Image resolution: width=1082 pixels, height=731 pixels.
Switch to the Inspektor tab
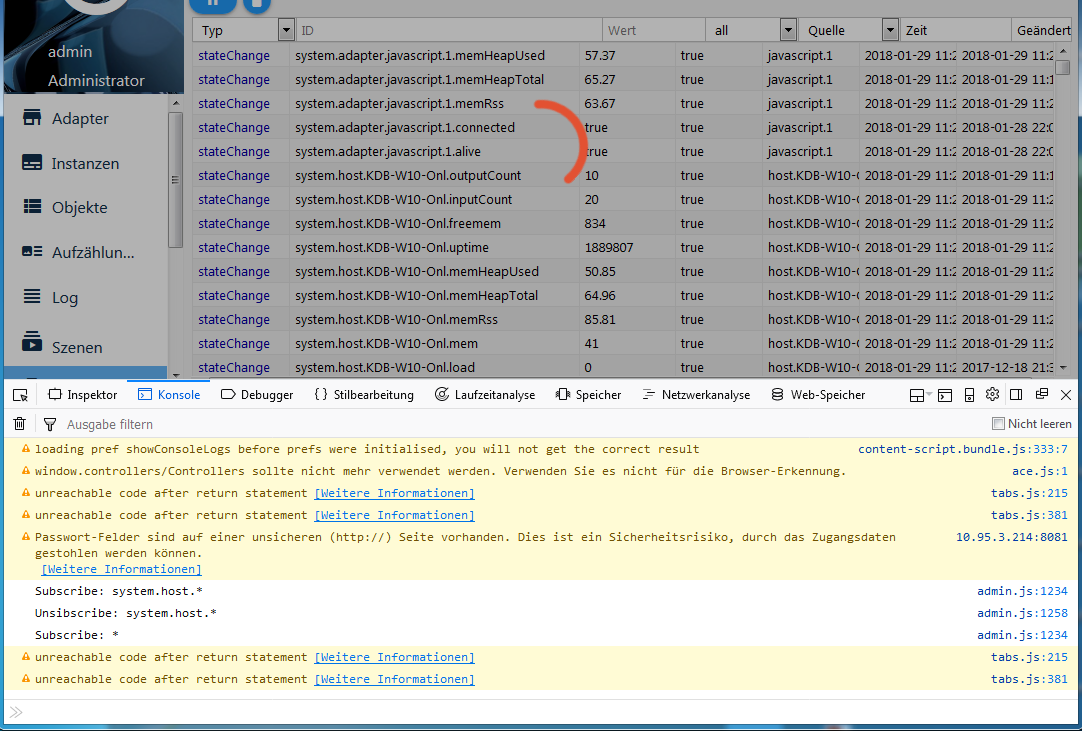pos(82,395)
